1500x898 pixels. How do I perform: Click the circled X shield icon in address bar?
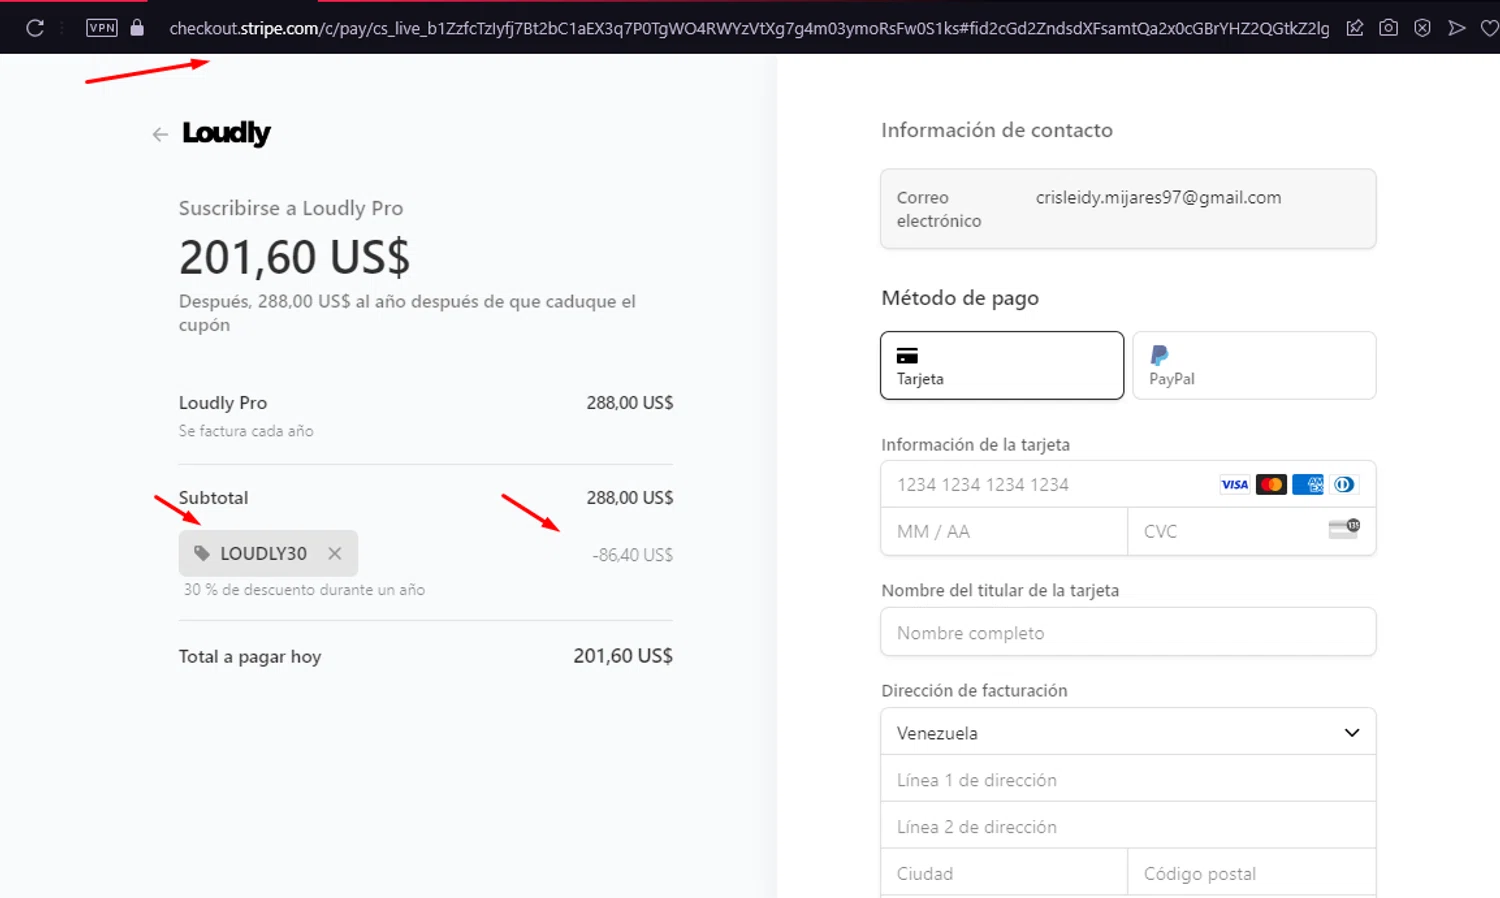click(x=1422, y=28)
